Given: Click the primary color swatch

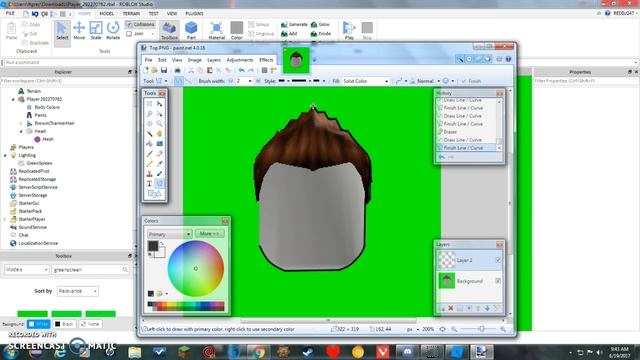Looking at the screenshot, I should tap(153, 246).
